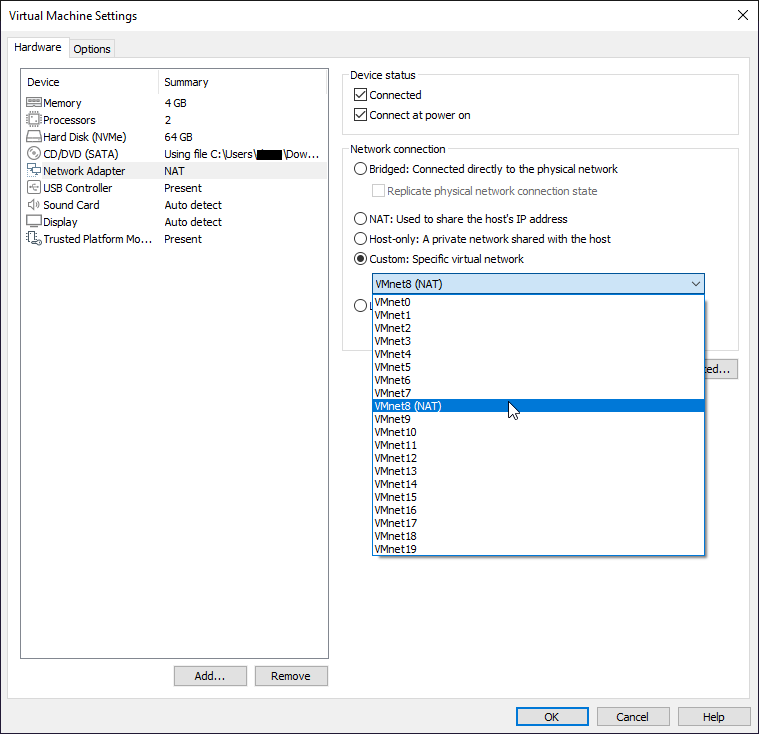Click Present beside USB Controller
The image size is (759, 734).
point(183,188)
